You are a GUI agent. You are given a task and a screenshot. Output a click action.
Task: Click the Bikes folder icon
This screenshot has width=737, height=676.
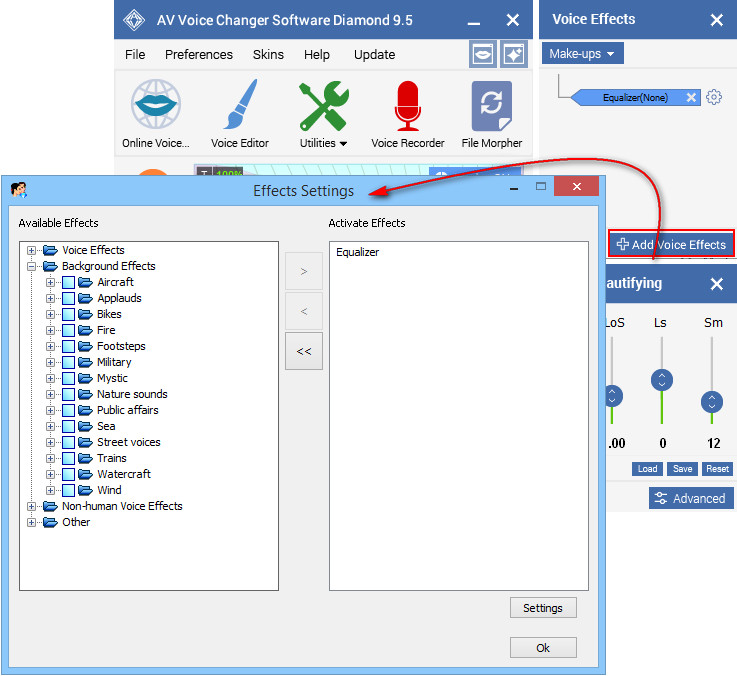85,314
